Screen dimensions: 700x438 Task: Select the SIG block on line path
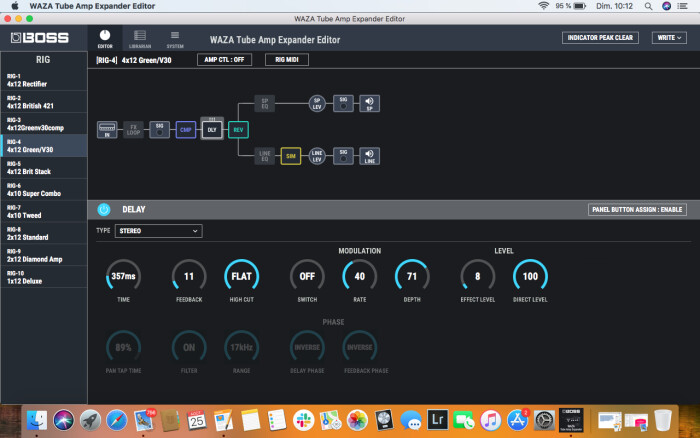343,156
